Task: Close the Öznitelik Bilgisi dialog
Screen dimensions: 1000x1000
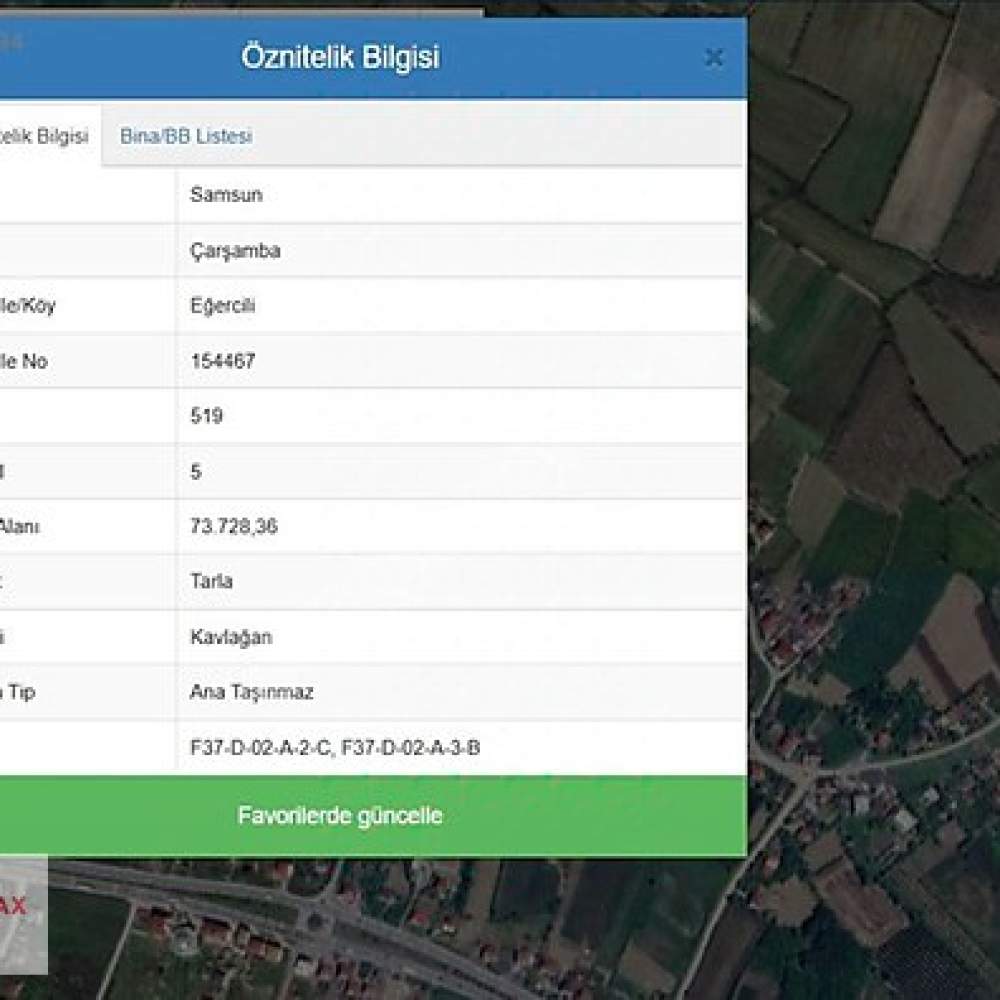Action: coord(714,58)
